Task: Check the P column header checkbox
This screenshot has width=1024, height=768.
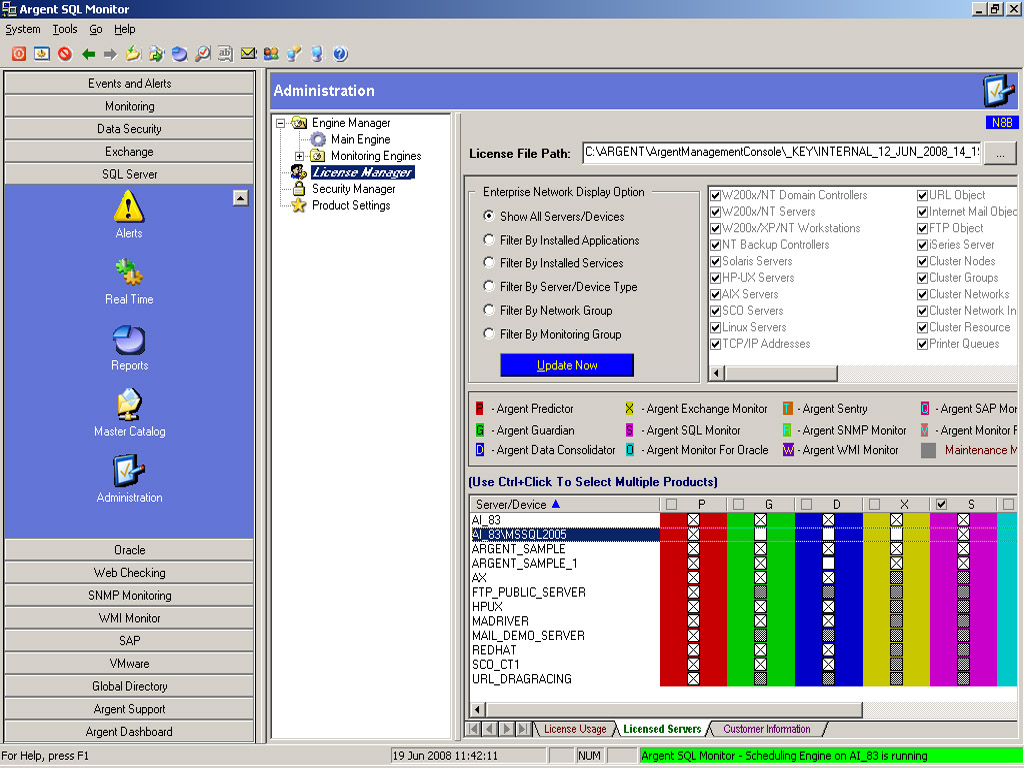Action: pyautogui.click(x=671, y=504)
